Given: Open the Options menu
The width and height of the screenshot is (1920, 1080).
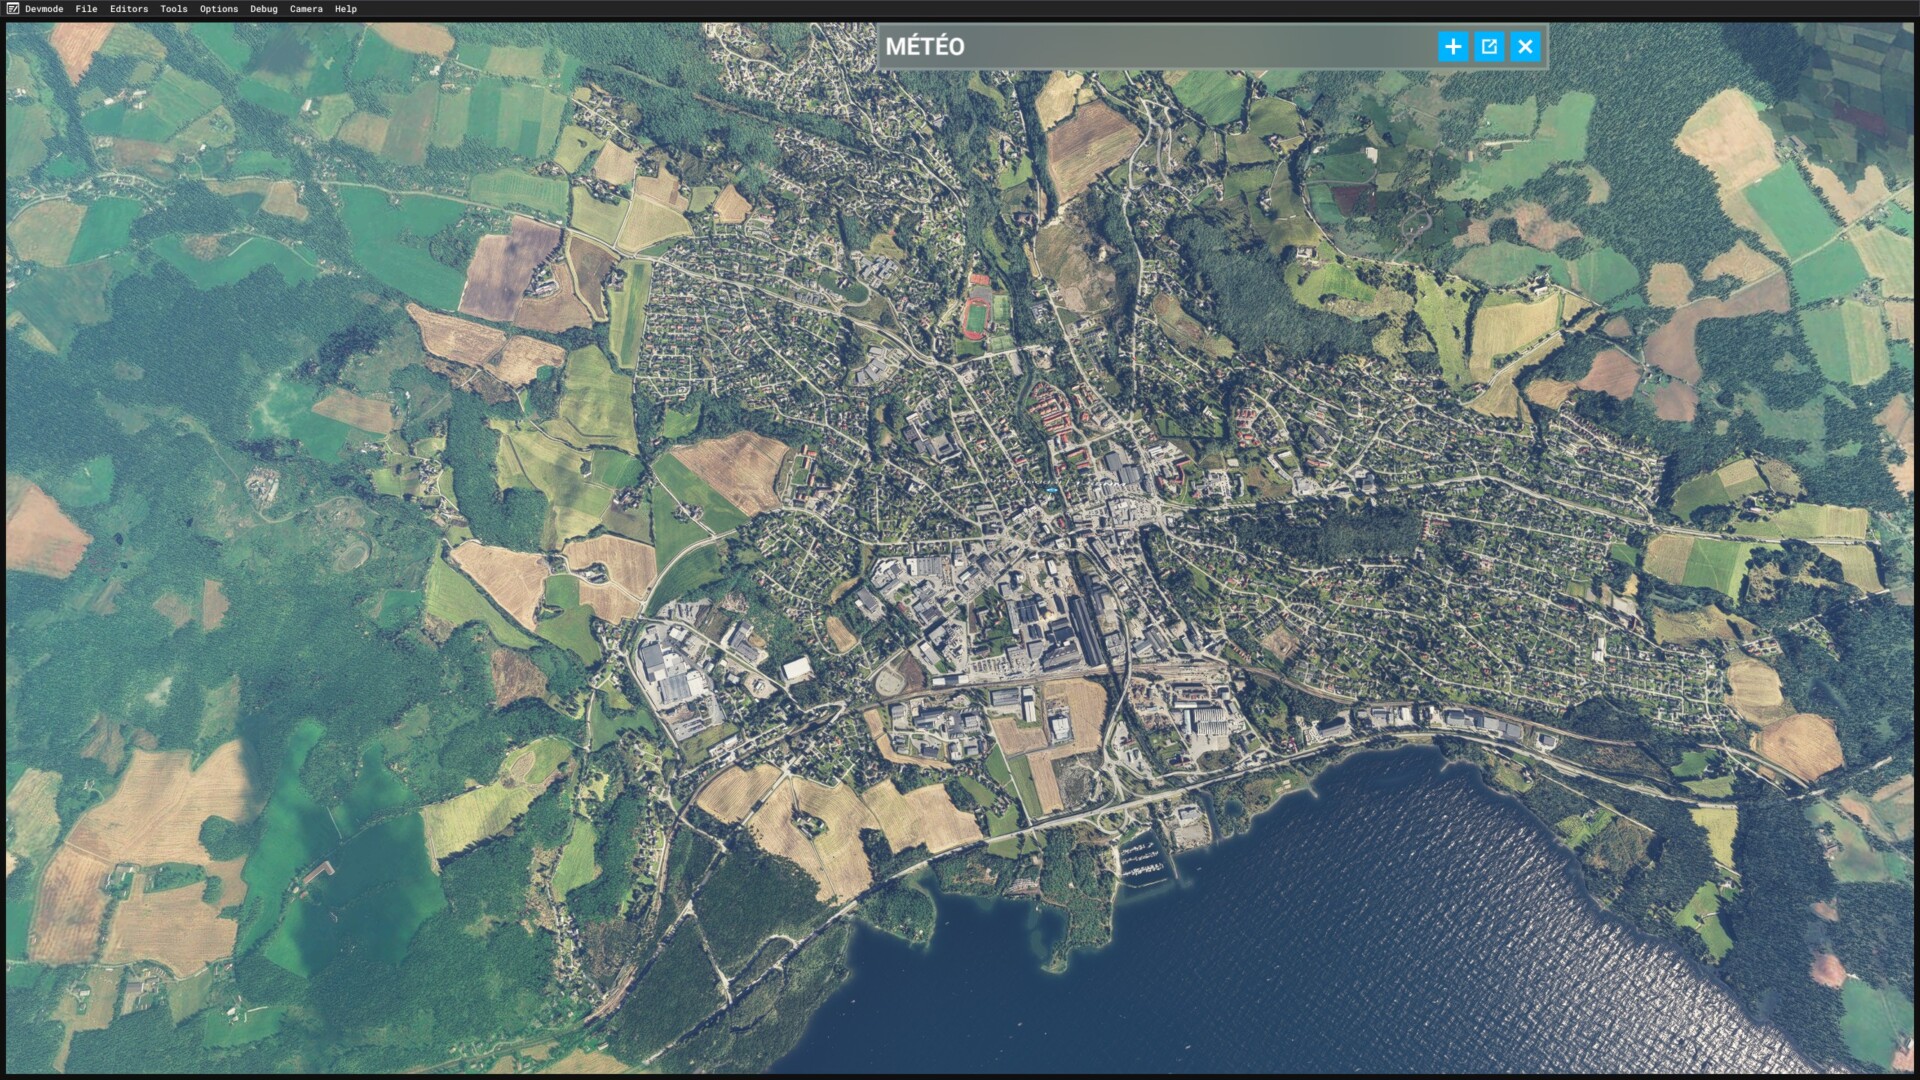Looking at the screenshot, I should click(x=218, y=9).
